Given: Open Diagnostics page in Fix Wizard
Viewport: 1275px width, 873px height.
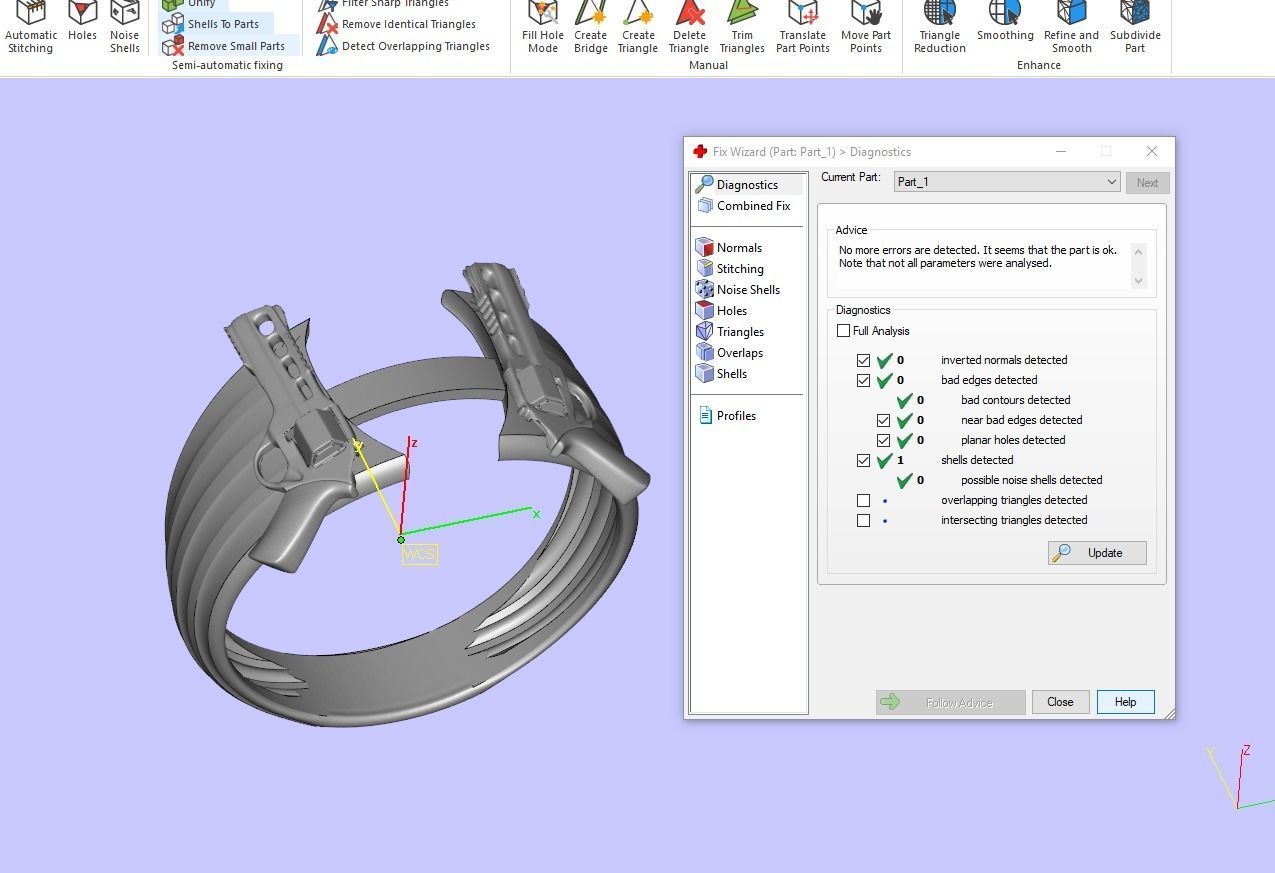Looking at the screenshot, I should coord(747,185).
